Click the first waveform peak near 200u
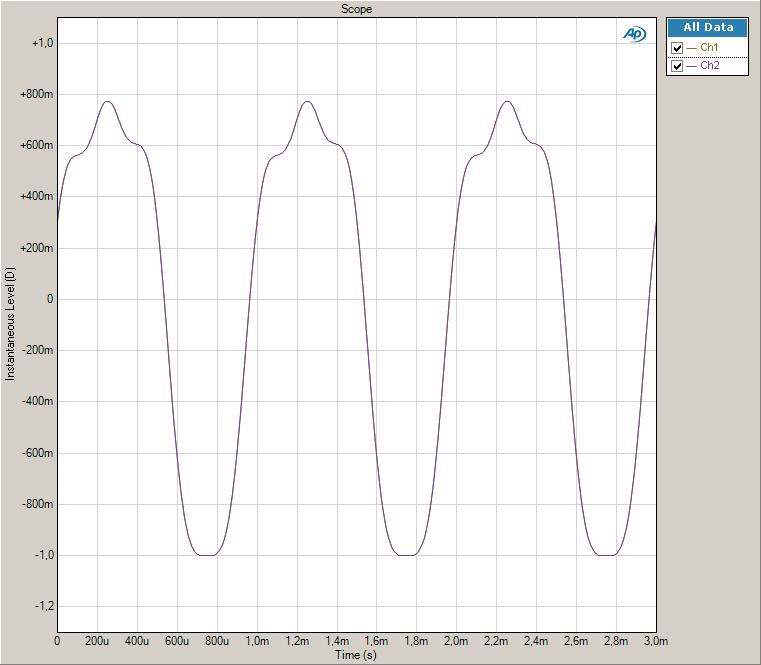This screenshot has width=761, height=665. click(x=107, y=102)
